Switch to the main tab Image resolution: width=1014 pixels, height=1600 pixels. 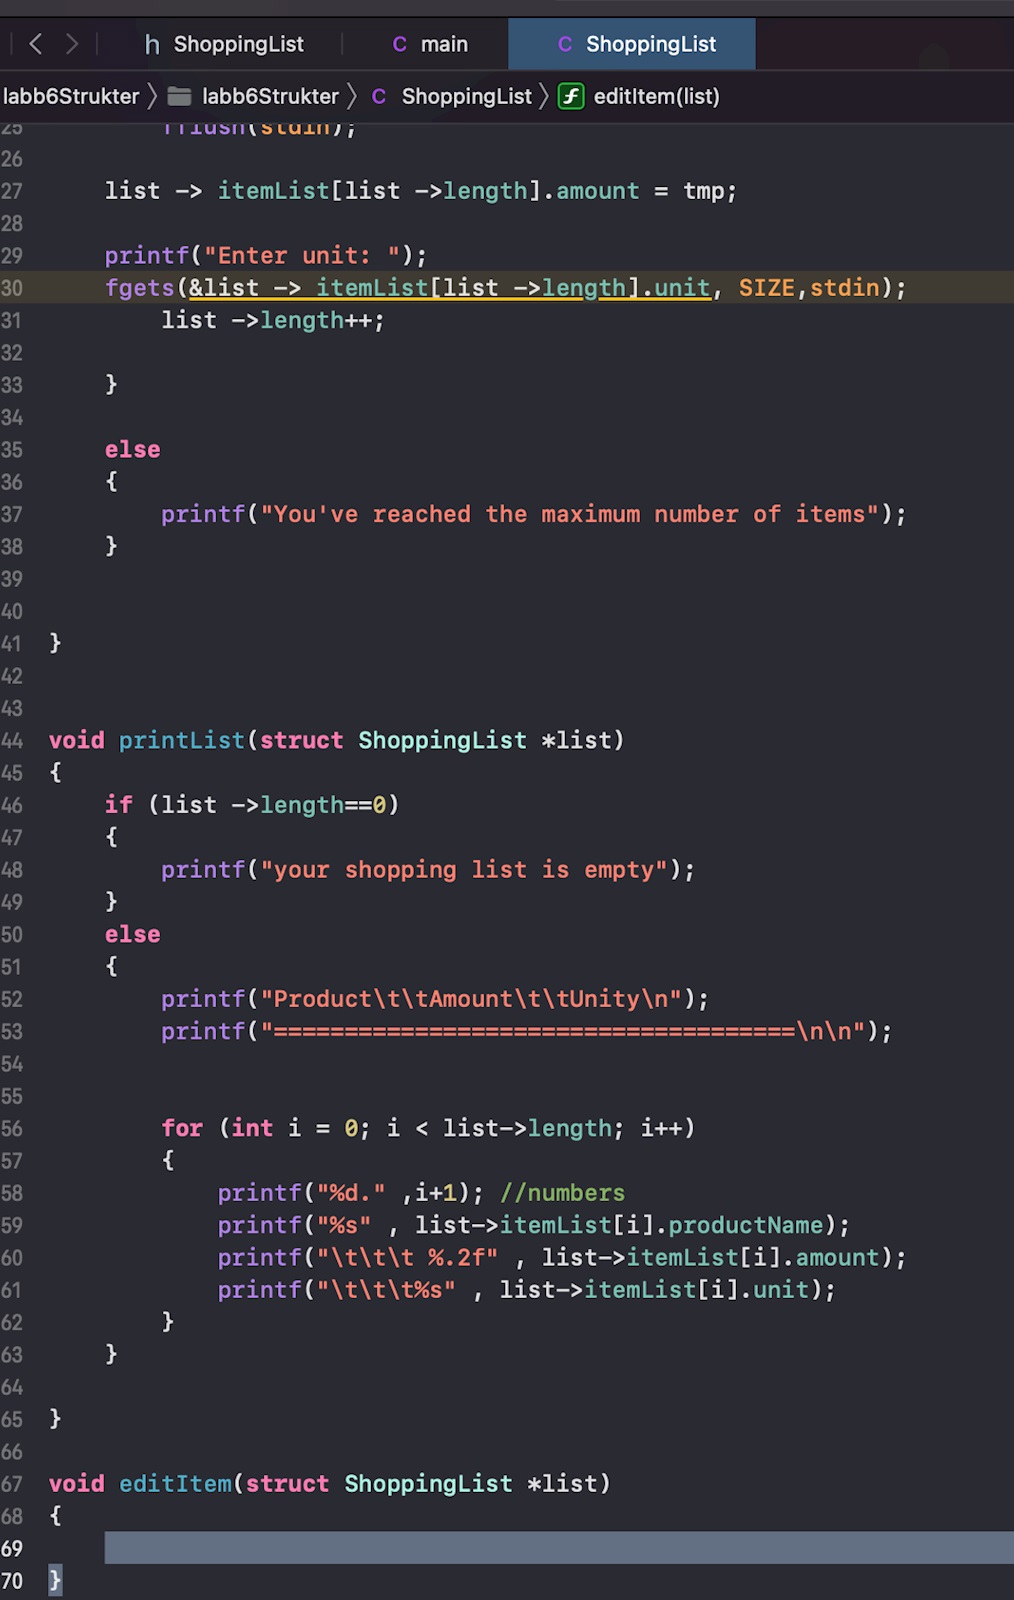coord(443,45)
